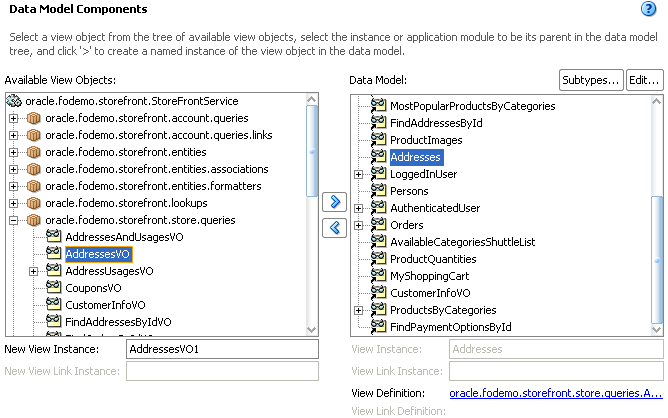Viewport: 668px width, 418px height.
Task: Select AddressesAndUsagesVO row
Action: (124, 237)
